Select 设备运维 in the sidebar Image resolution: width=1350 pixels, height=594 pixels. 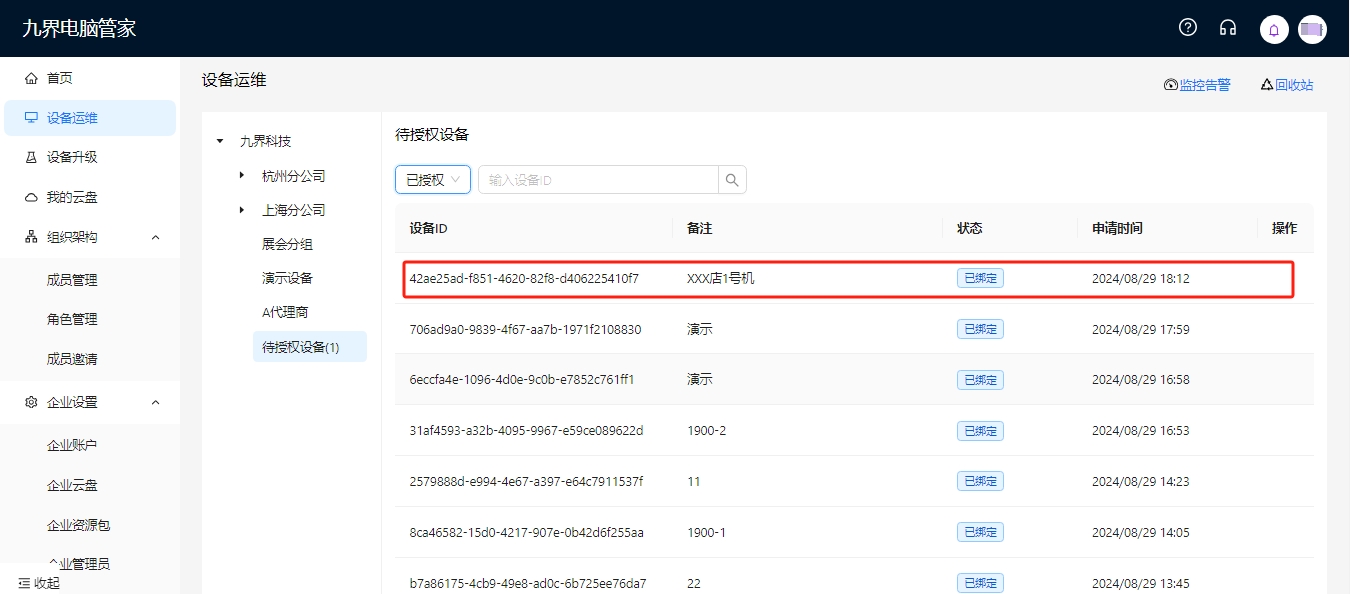point(90,118)
